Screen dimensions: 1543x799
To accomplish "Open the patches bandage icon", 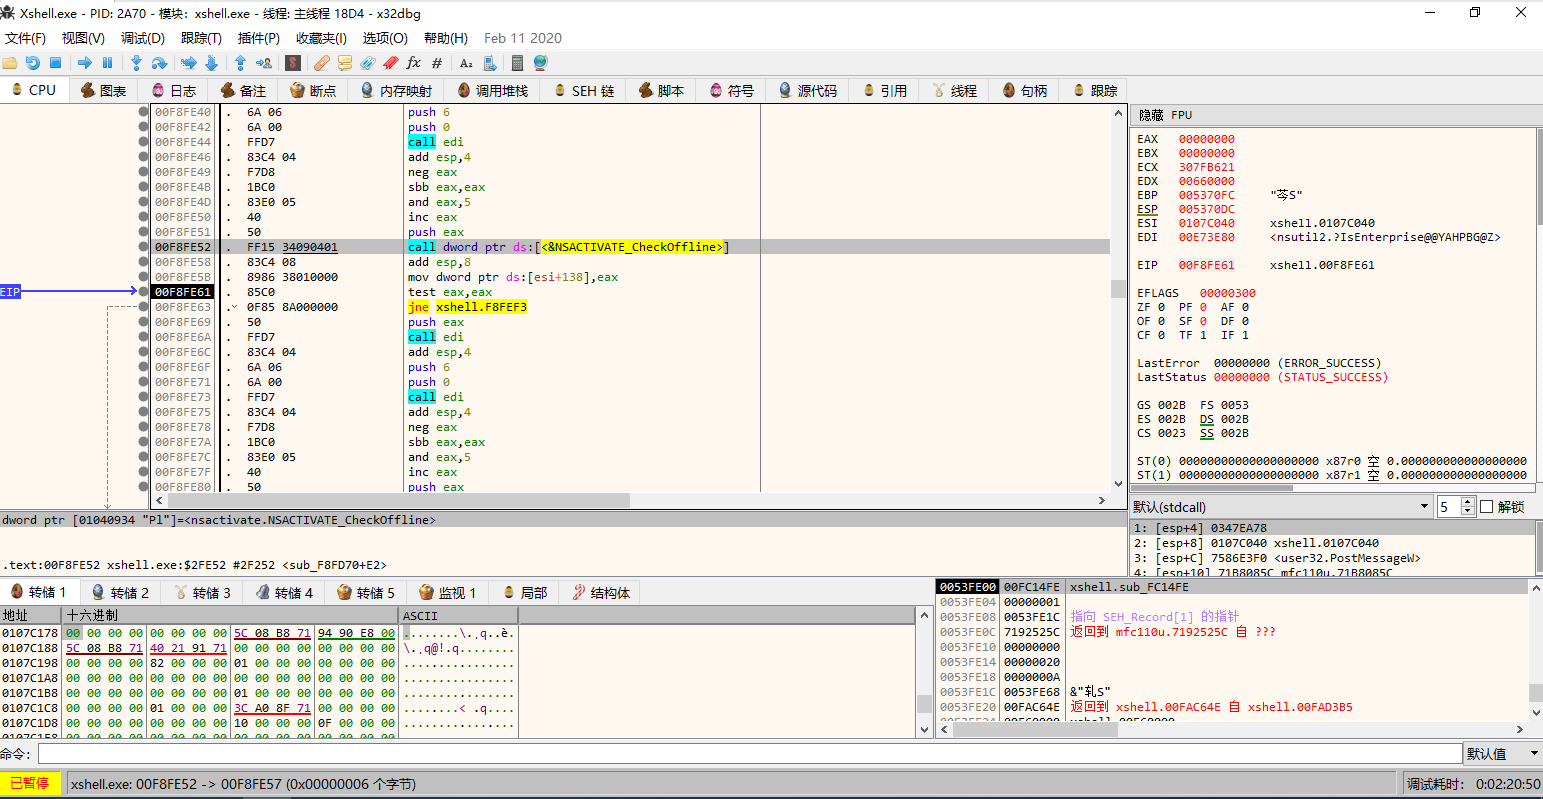I will click(322, 63).
